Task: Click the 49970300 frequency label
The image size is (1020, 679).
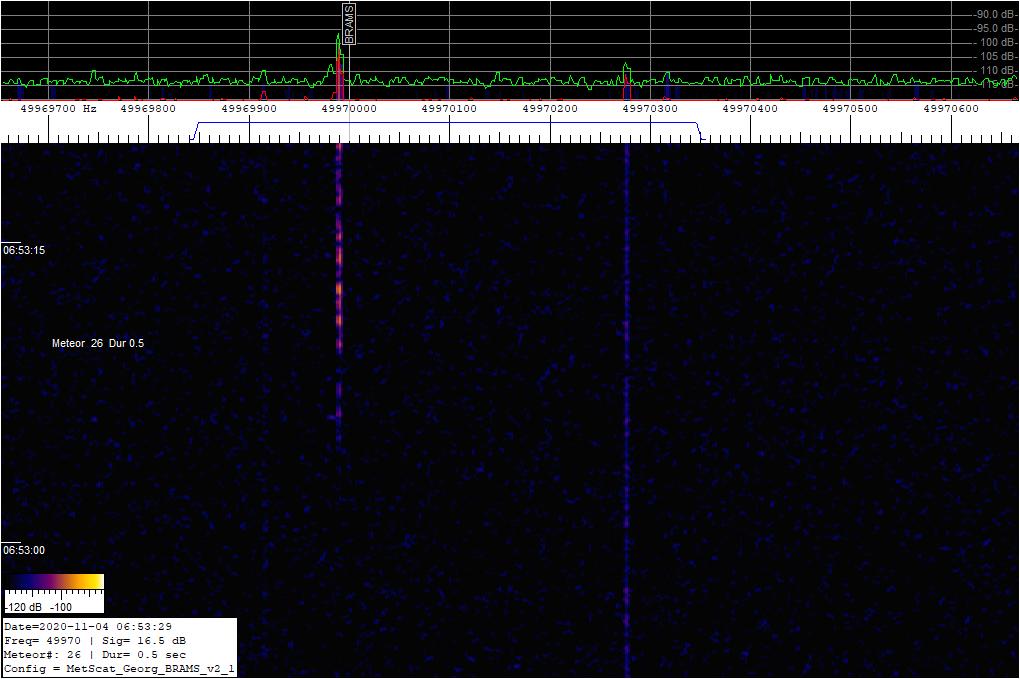Action: pos(650,109)
